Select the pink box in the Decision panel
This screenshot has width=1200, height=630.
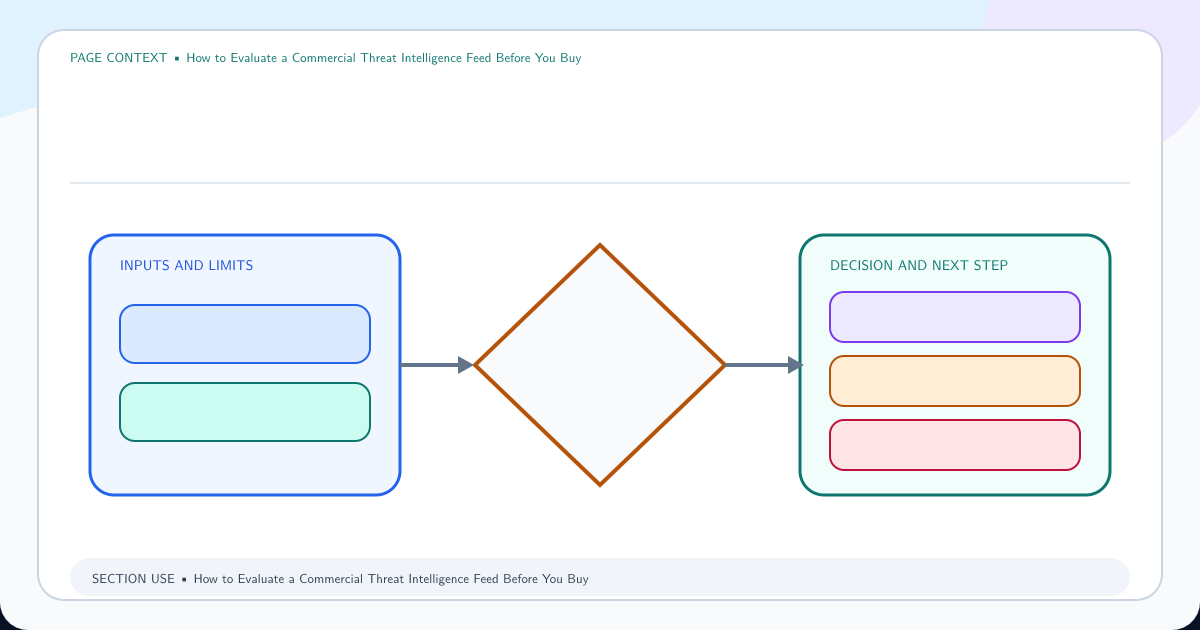tap(955, 445)
